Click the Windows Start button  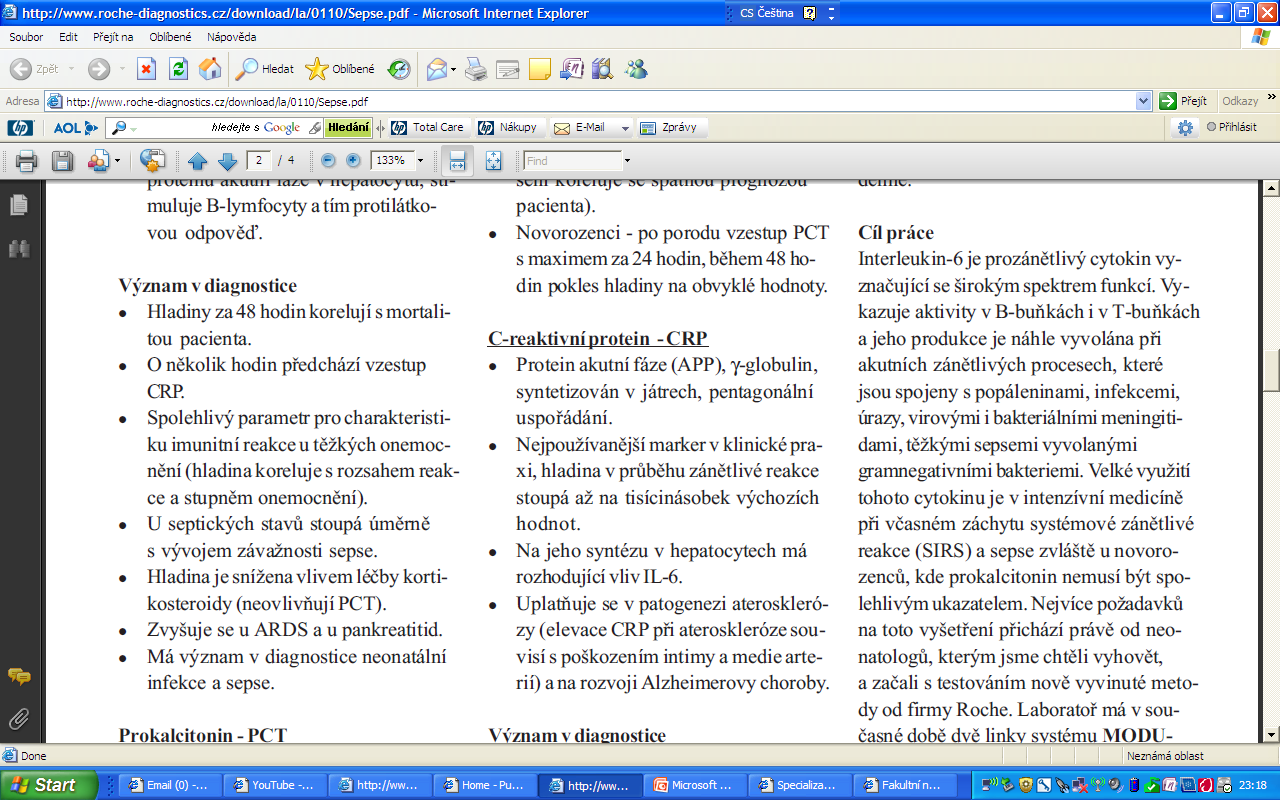click(49, 785)
